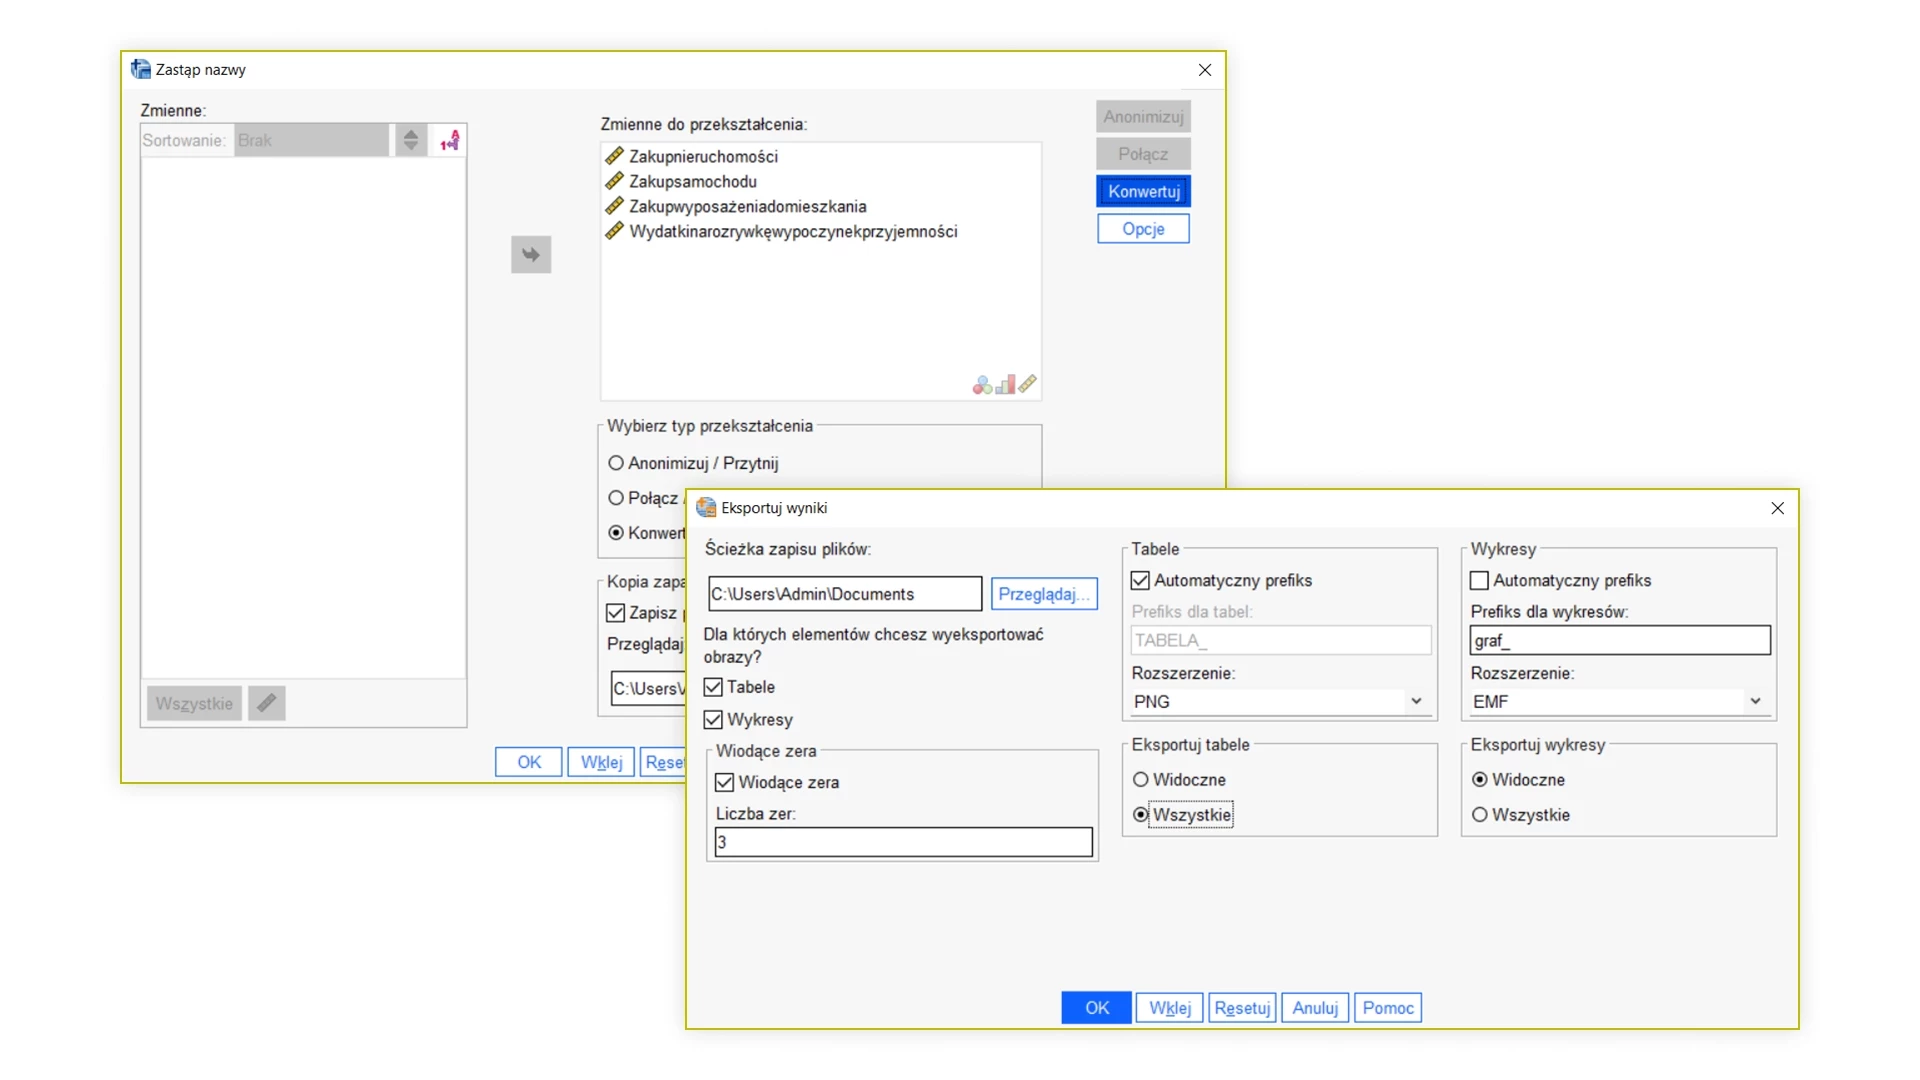Click the Liczba zer input field
The height and width of the screenshot is (1080, 1920).
[903, 842]
